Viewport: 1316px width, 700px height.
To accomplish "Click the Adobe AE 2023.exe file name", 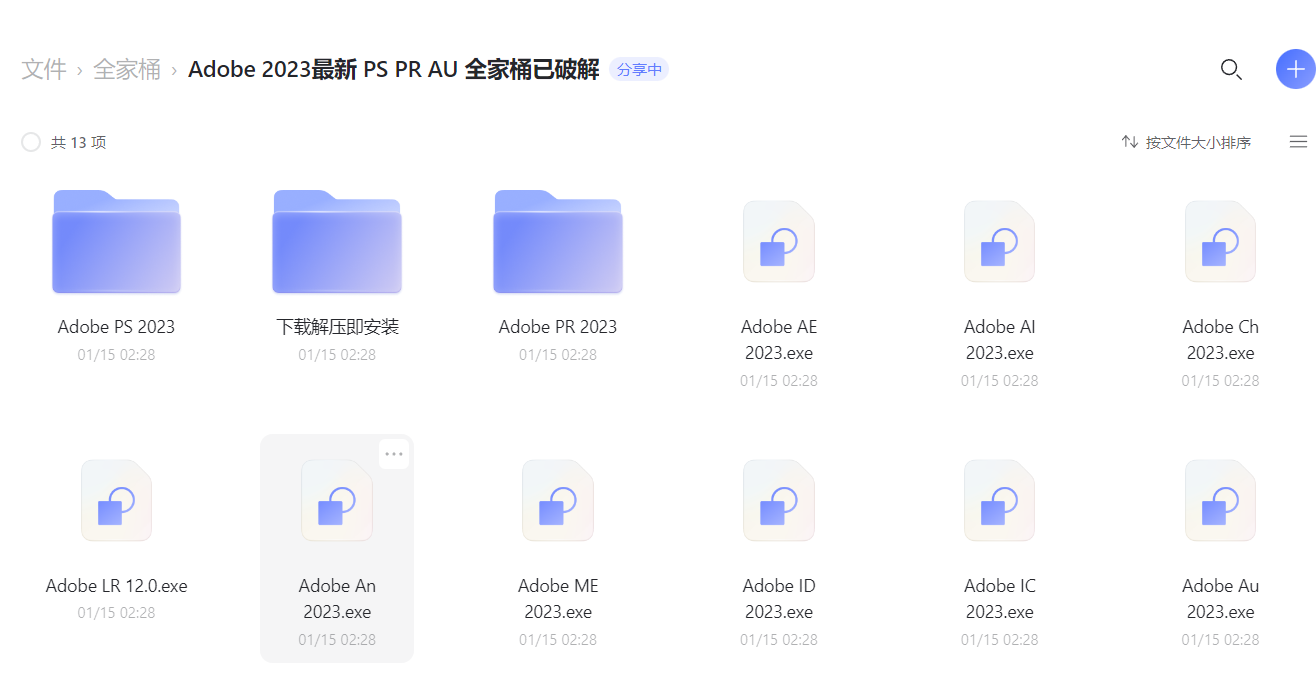I will point(779,340).
